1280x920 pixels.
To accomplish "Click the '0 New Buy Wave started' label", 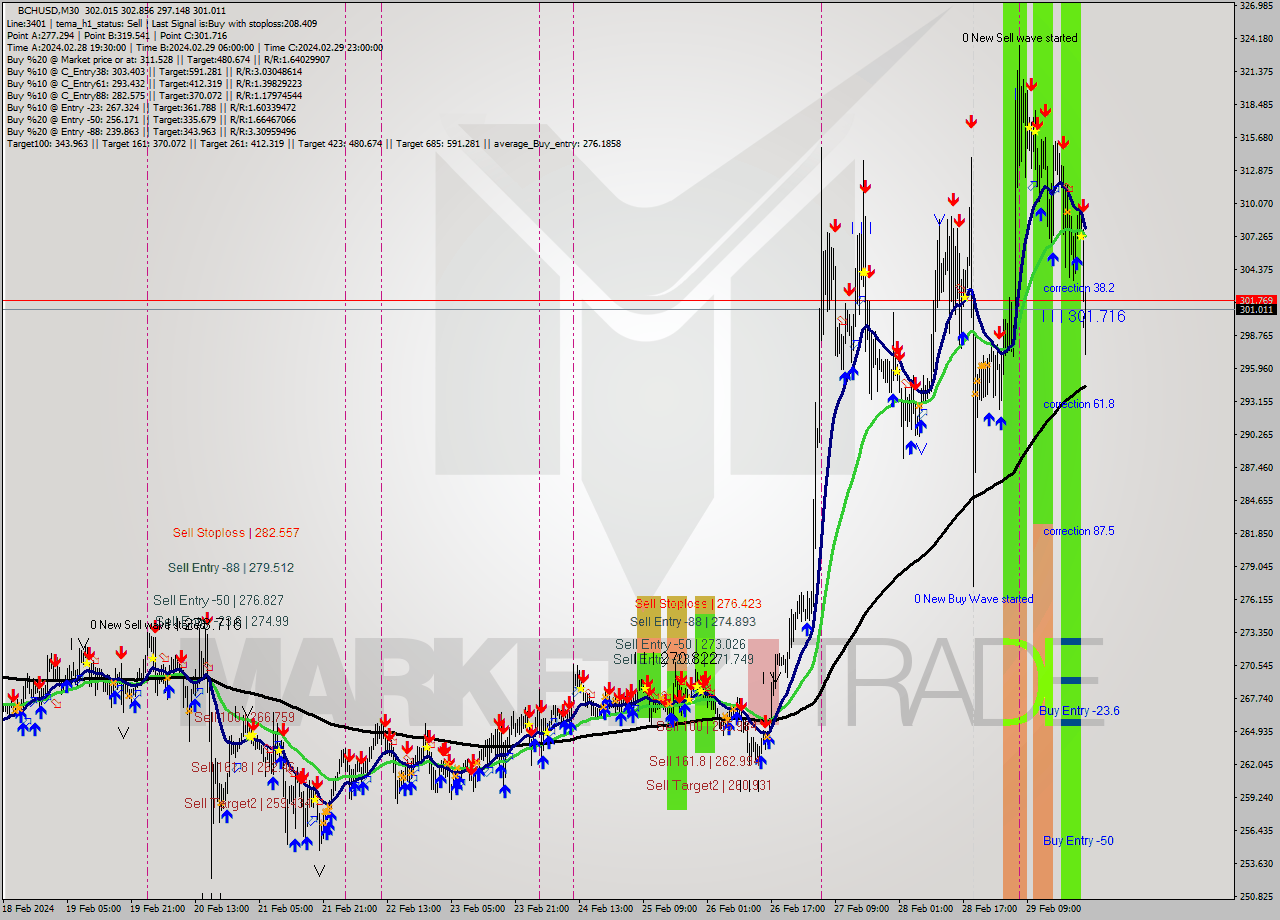I will (x=974, y=599).
